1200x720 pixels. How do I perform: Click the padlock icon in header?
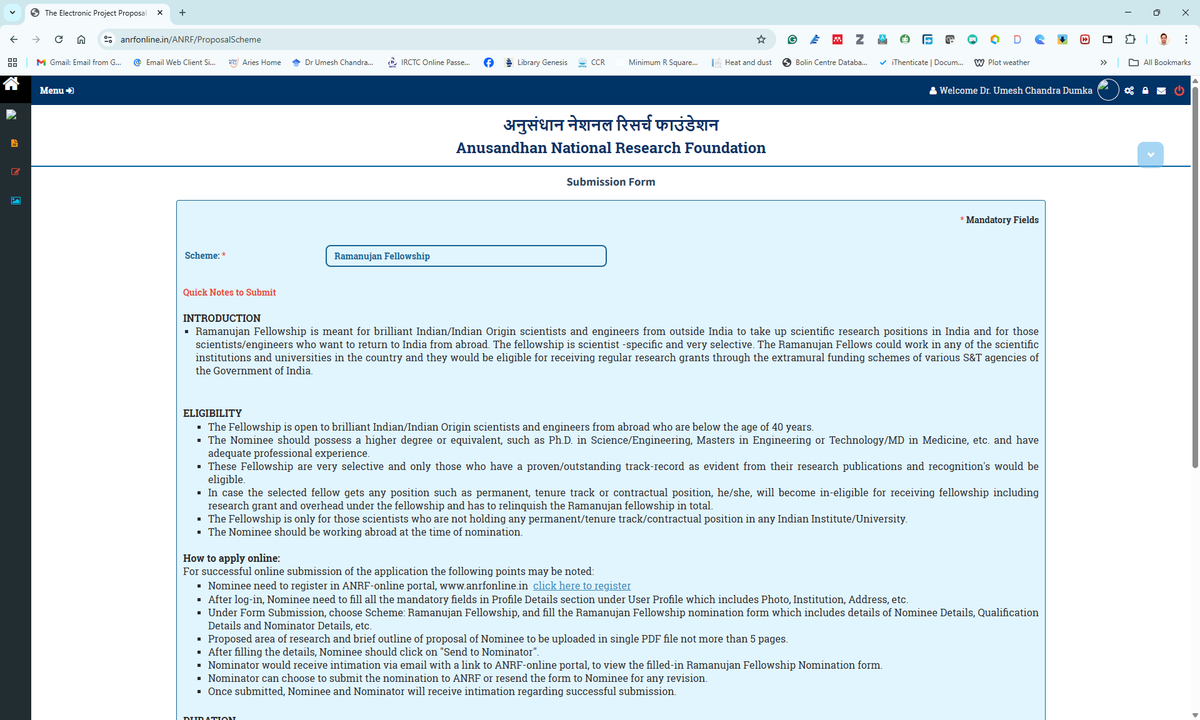click(1145, 91)
